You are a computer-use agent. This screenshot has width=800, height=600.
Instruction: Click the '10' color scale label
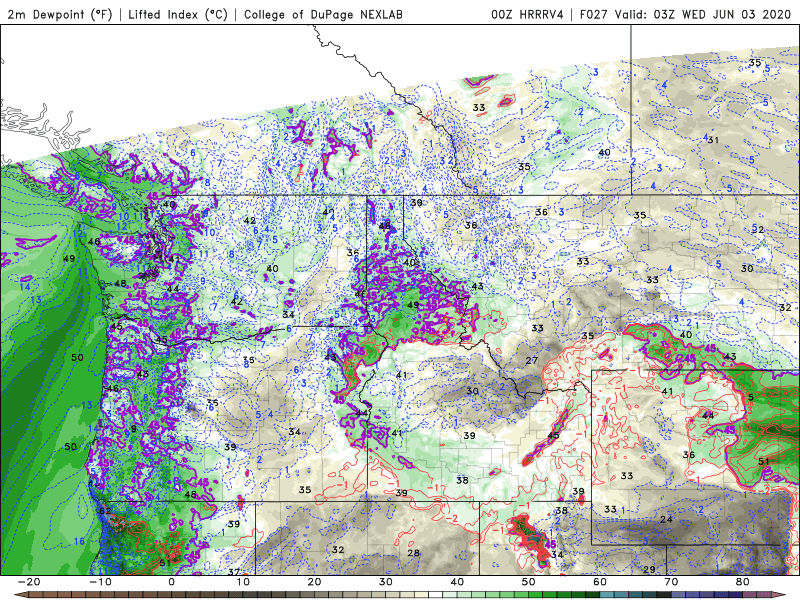(243, 582)
